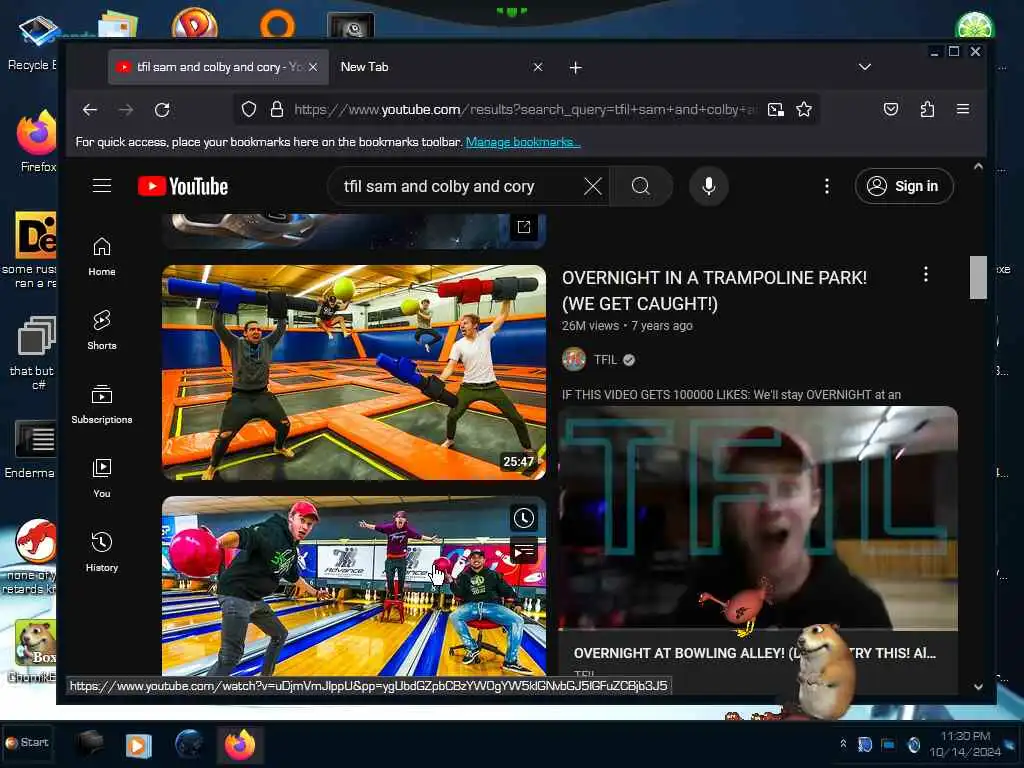1024x768 pixels.
Task: Open OVERNIGHT IN A TRAMPOLINE PARK title
Action: click(x=714, y=291)
